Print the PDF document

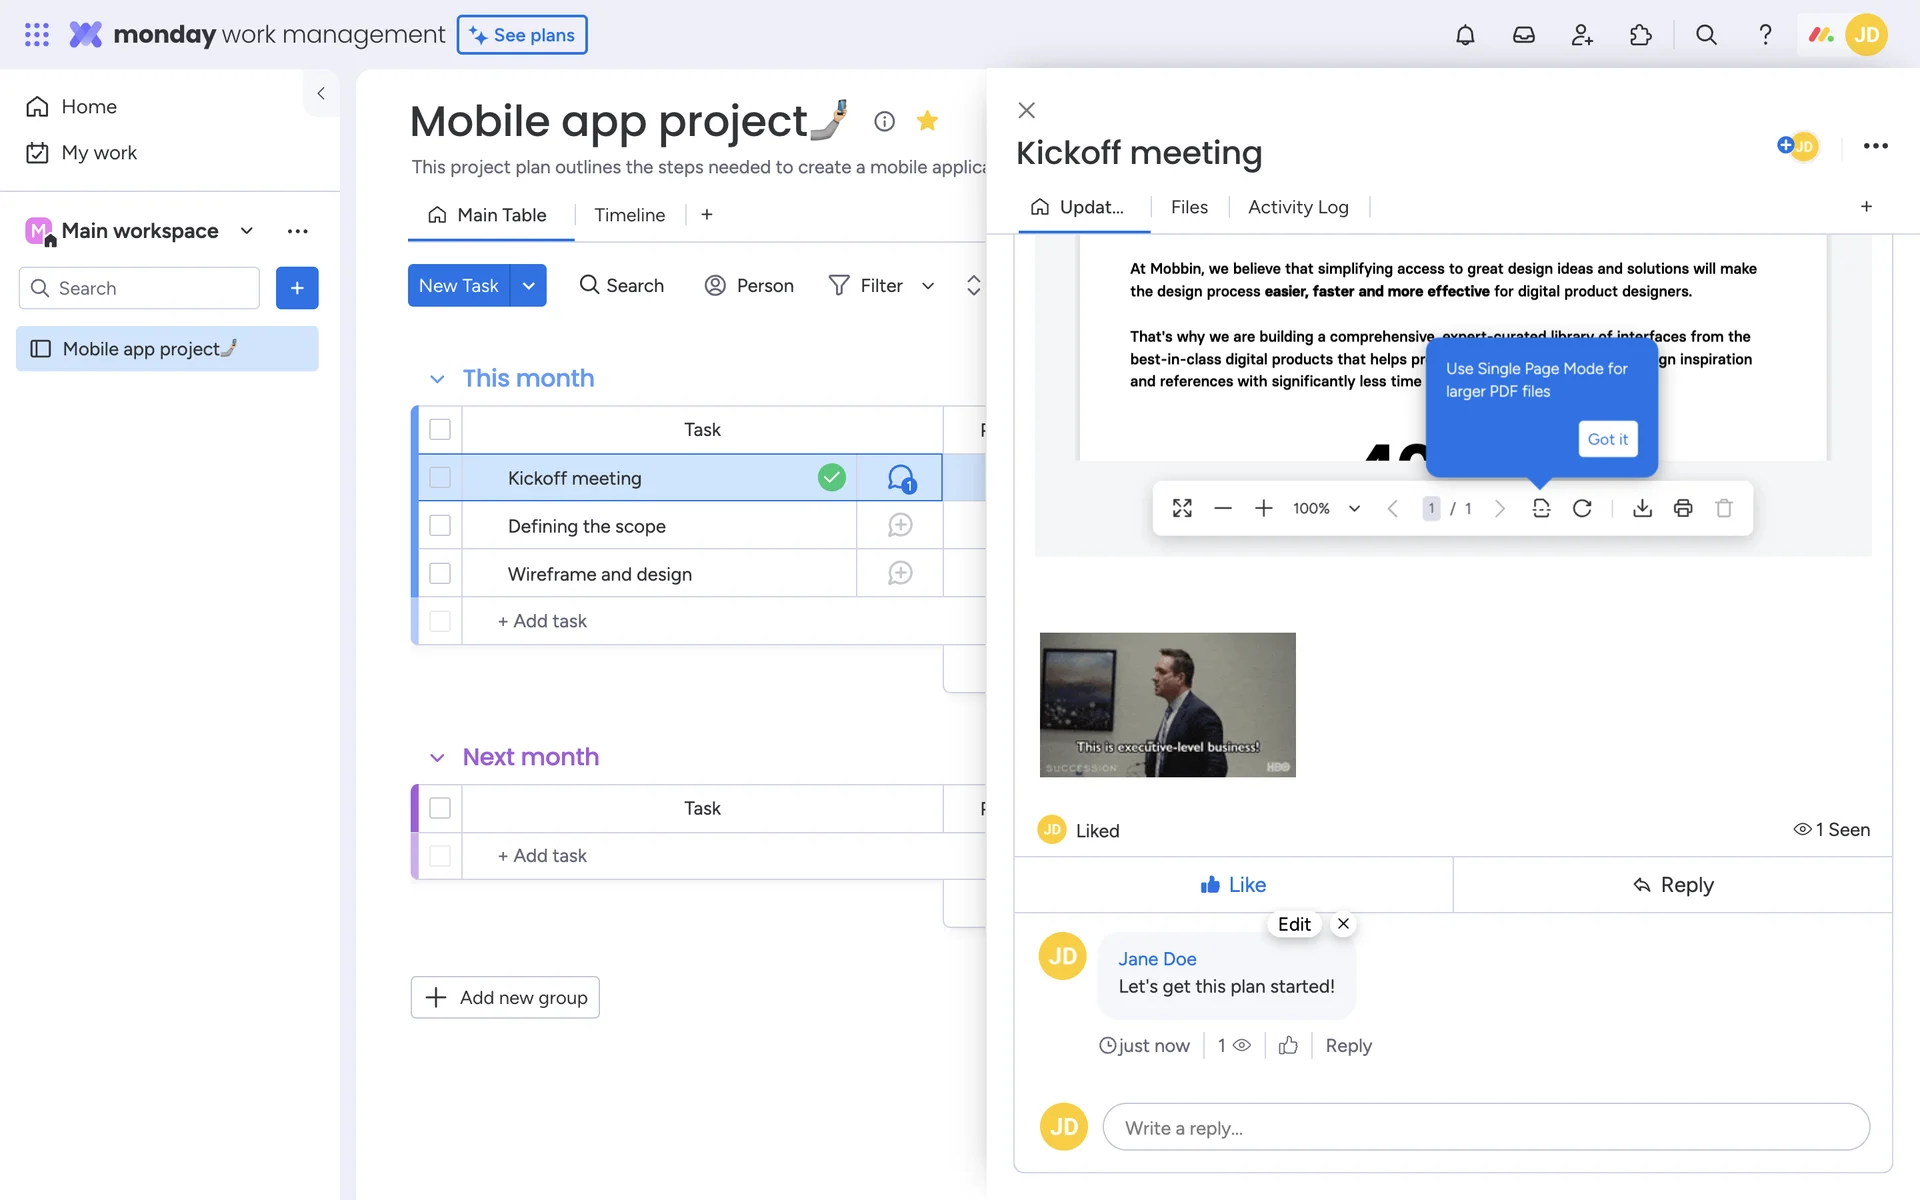(1683, 508)
